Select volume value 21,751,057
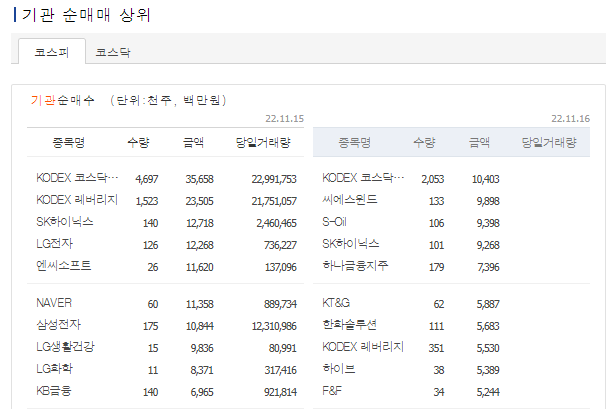This screenshot has width=612, height=409. click(274, 201)
